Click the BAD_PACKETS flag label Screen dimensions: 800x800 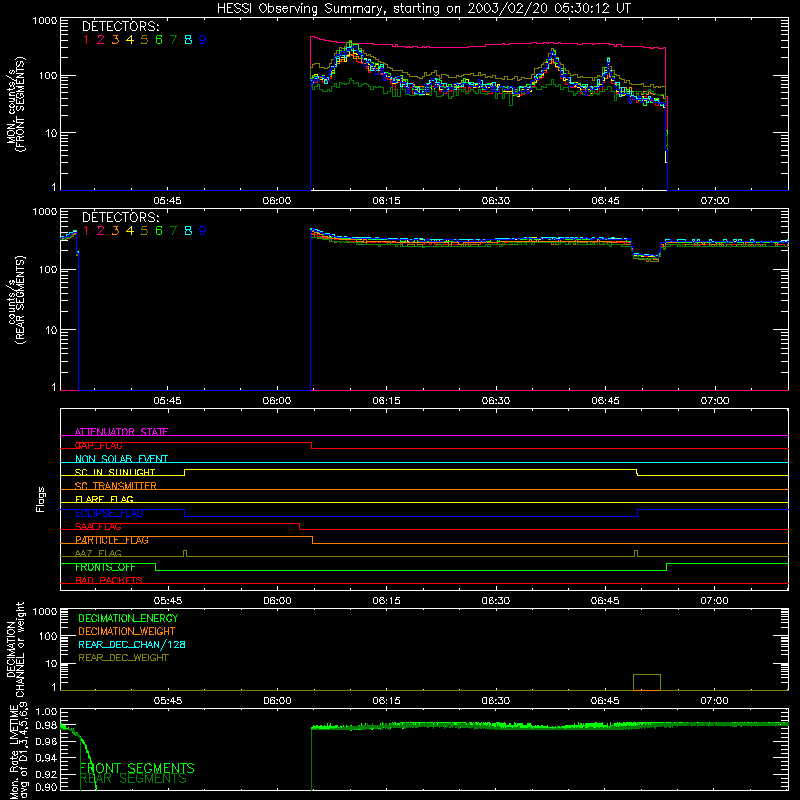pyautogui.click(x=109, y=581)
